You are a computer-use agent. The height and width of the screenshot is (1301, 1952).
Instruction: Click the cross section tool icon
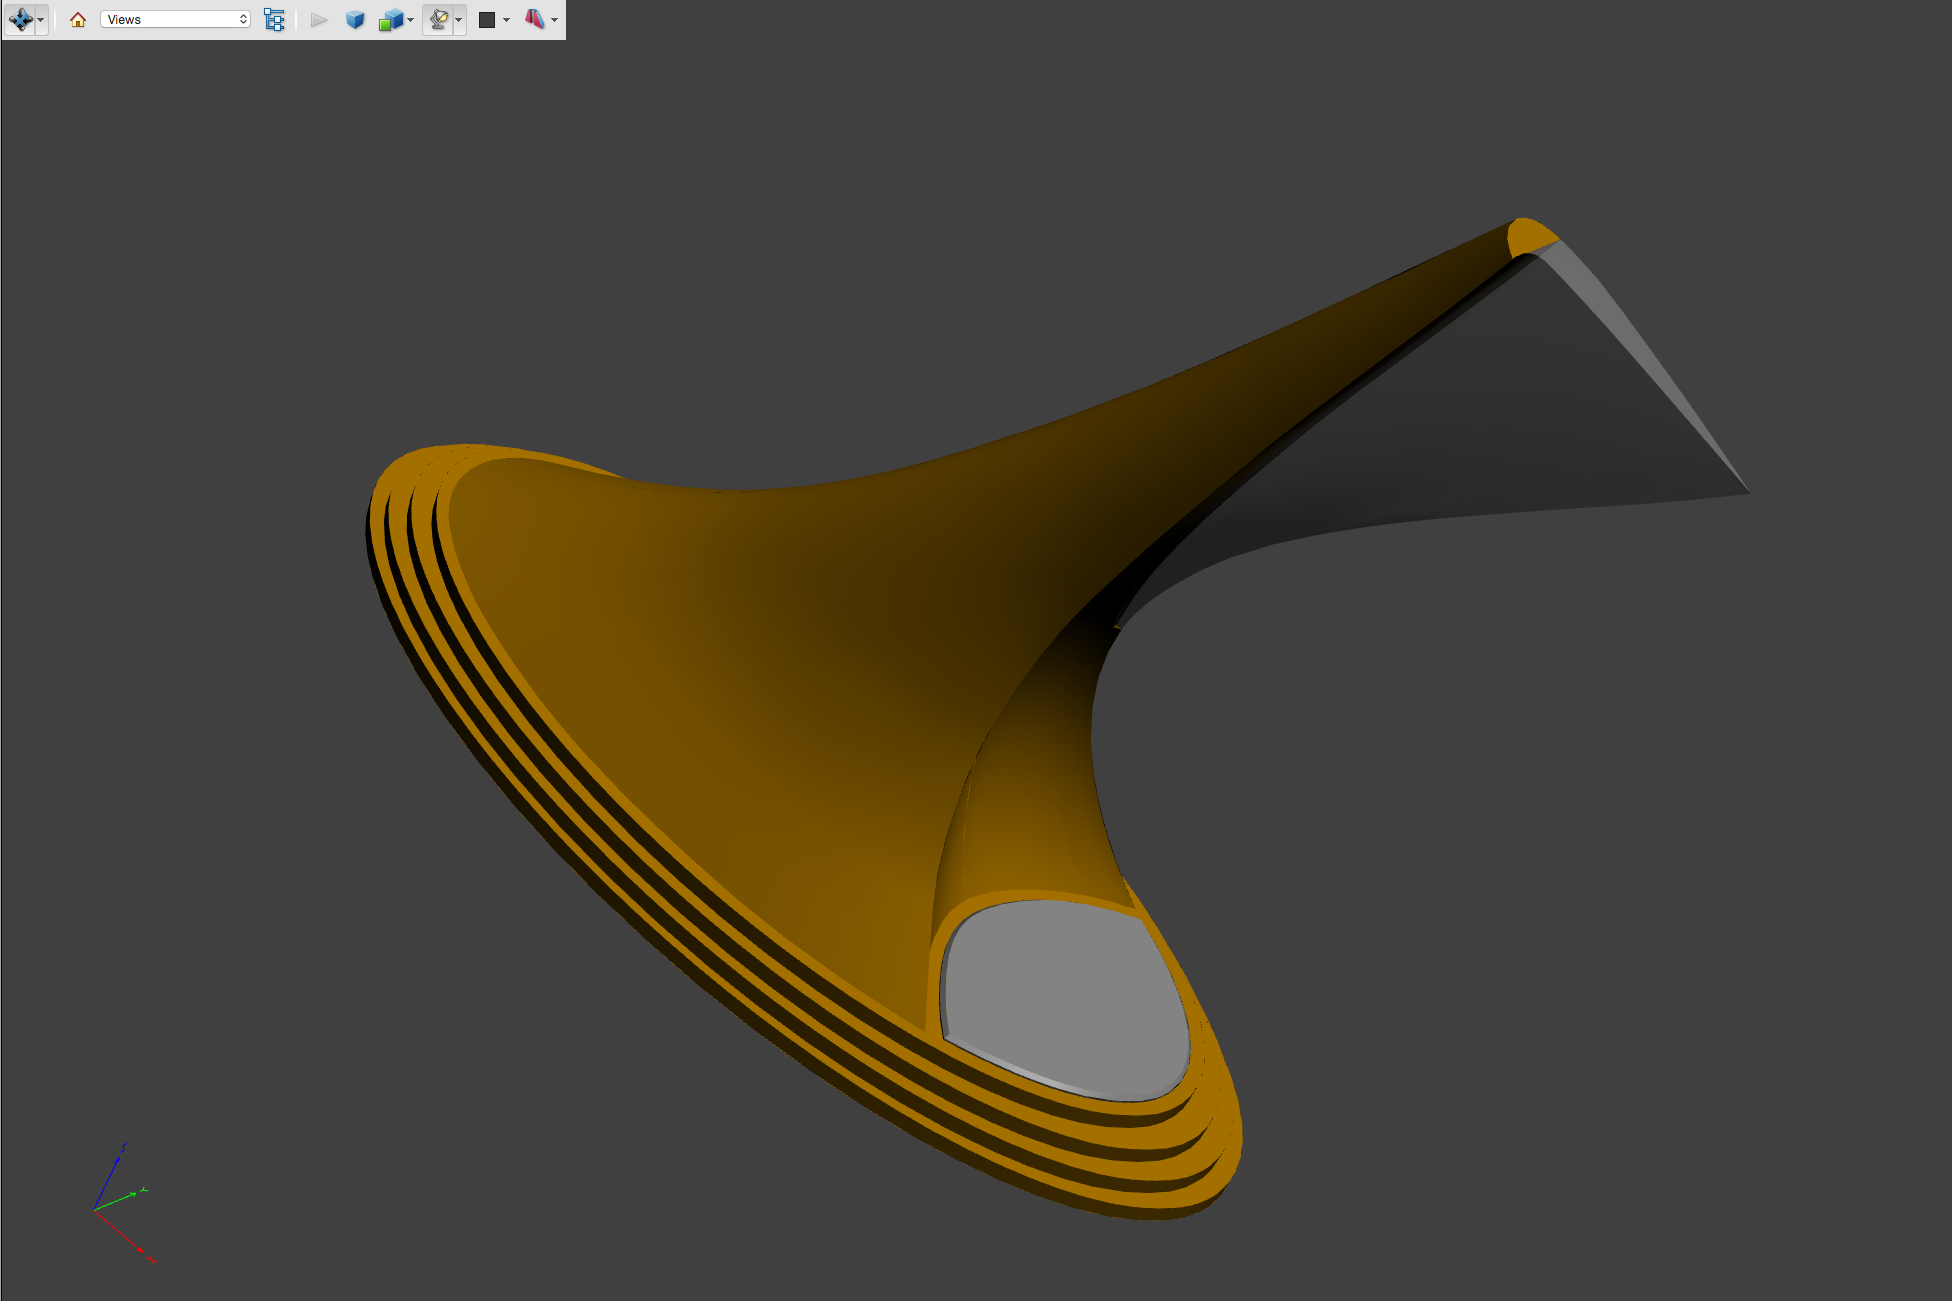tap(535, 19)
